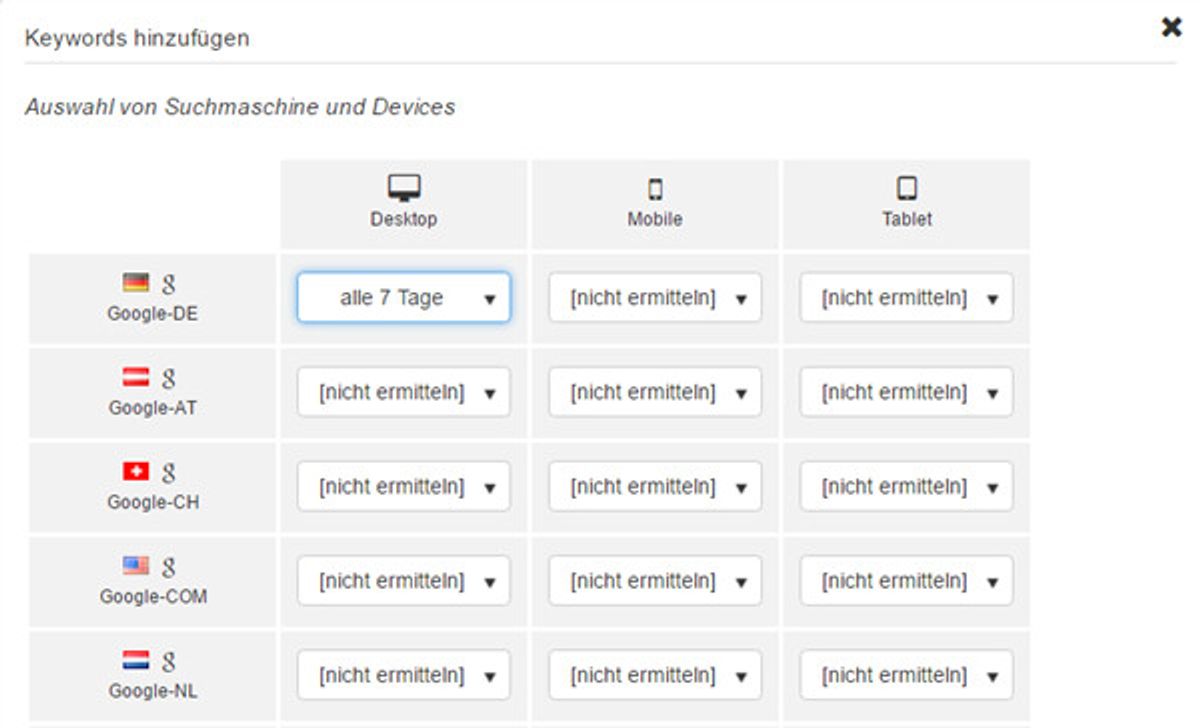Open Google-DE Mobile dropdown
The height and width of the screenshot is (728, 1200).
[655, 298]
